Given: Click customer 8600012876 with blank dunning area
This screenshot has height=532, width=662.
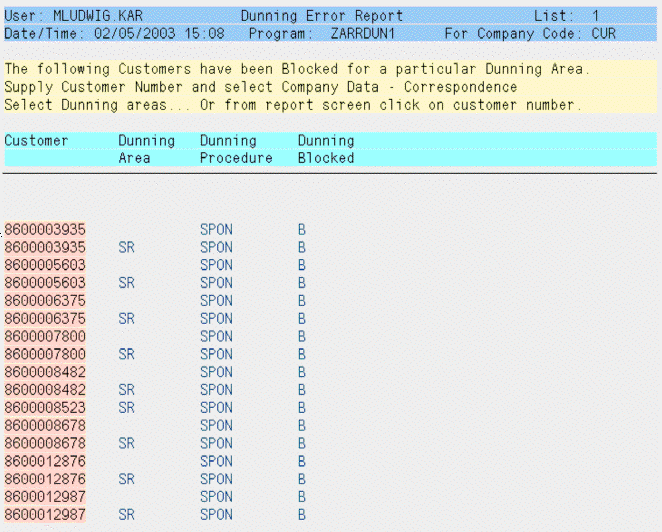Looking at the screenshot, I should (45, 461).
